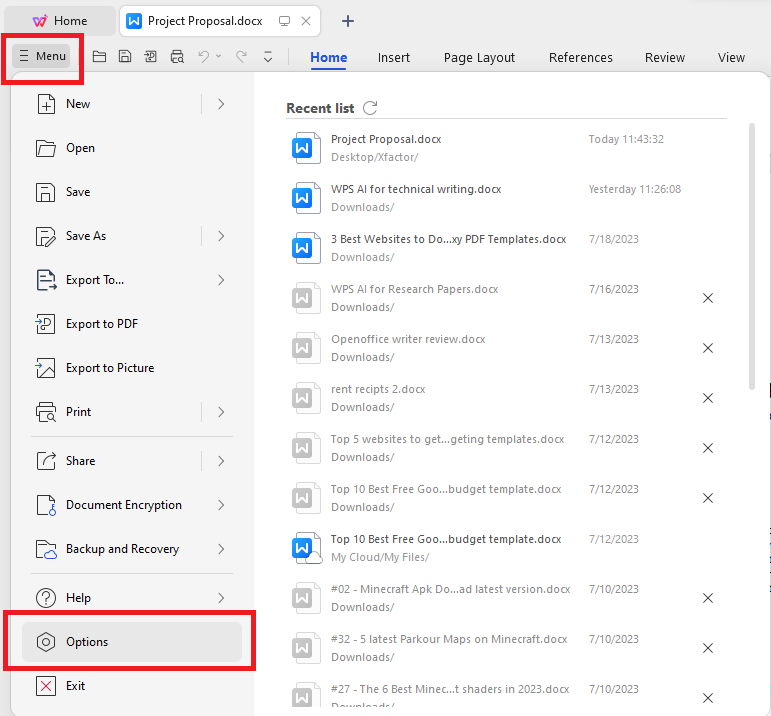Expand the New submenu arrow
This screenshot has height=716, width=771.
(221, 104)
